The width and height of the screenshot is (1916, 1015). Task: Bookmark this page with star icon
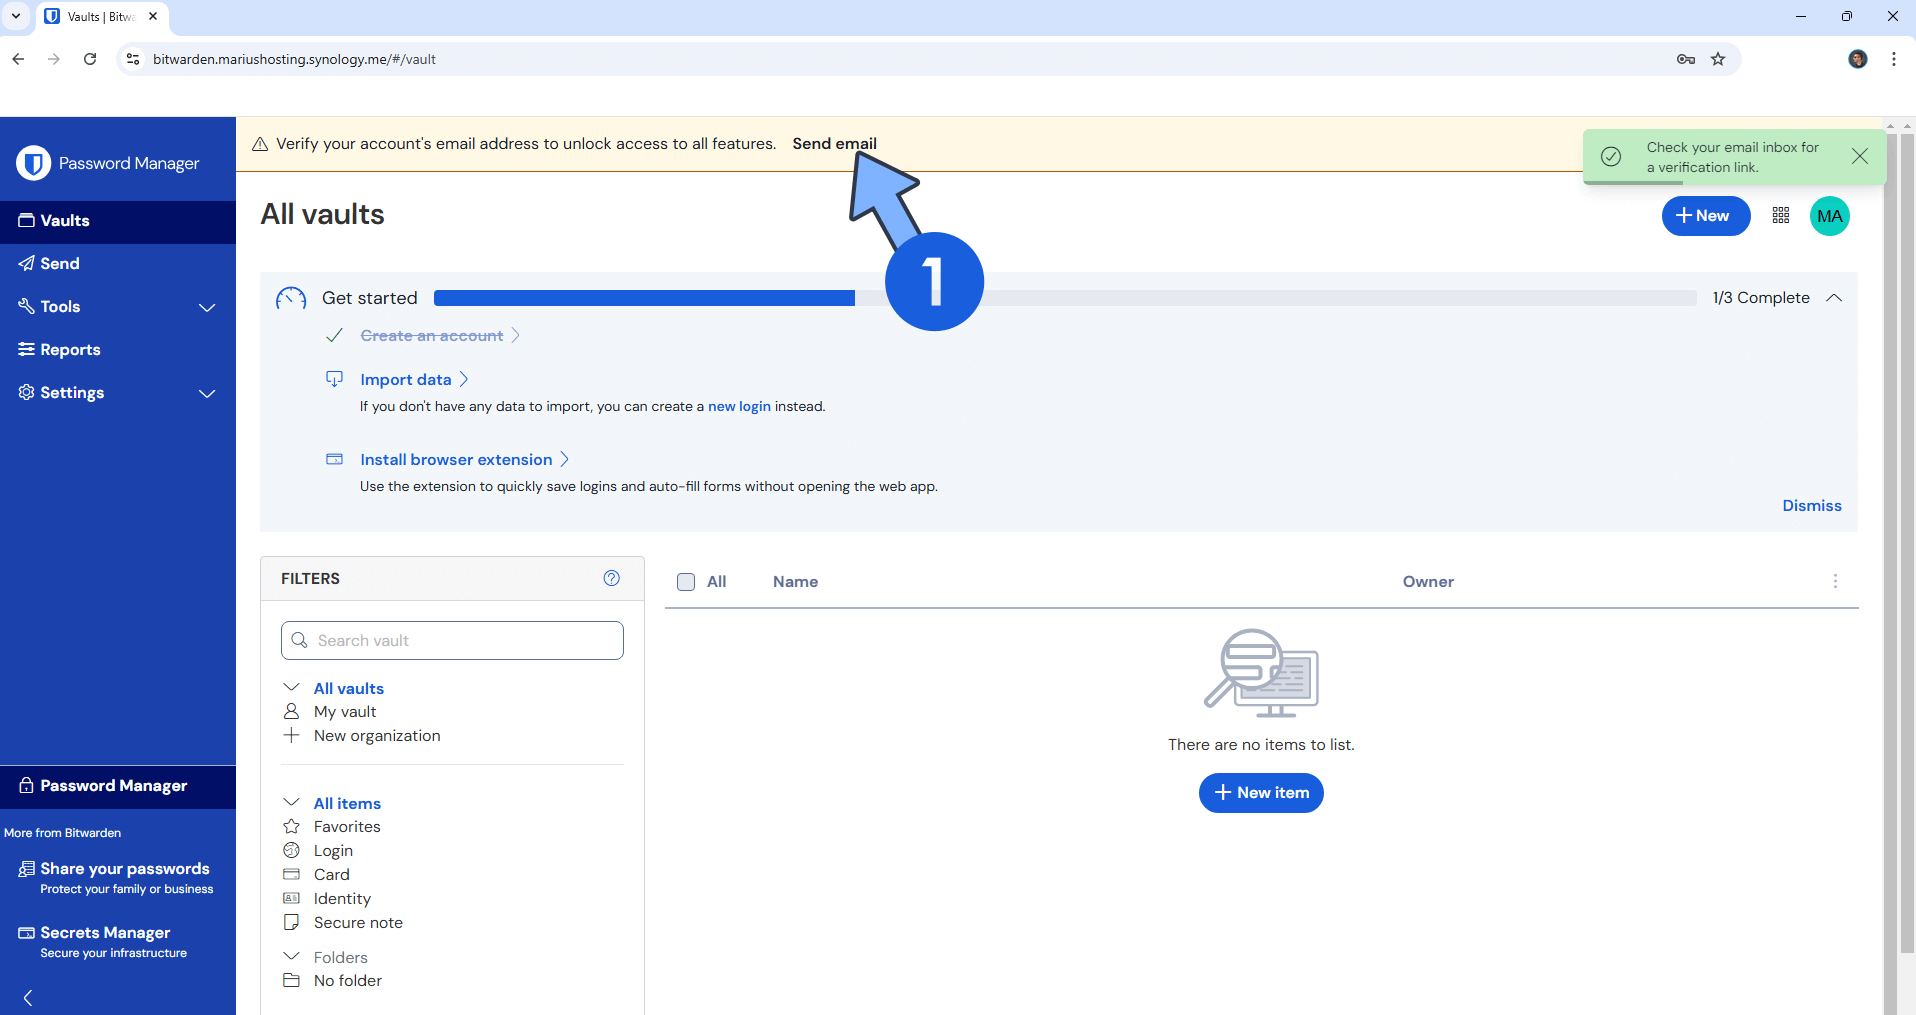click(1718, 59)
